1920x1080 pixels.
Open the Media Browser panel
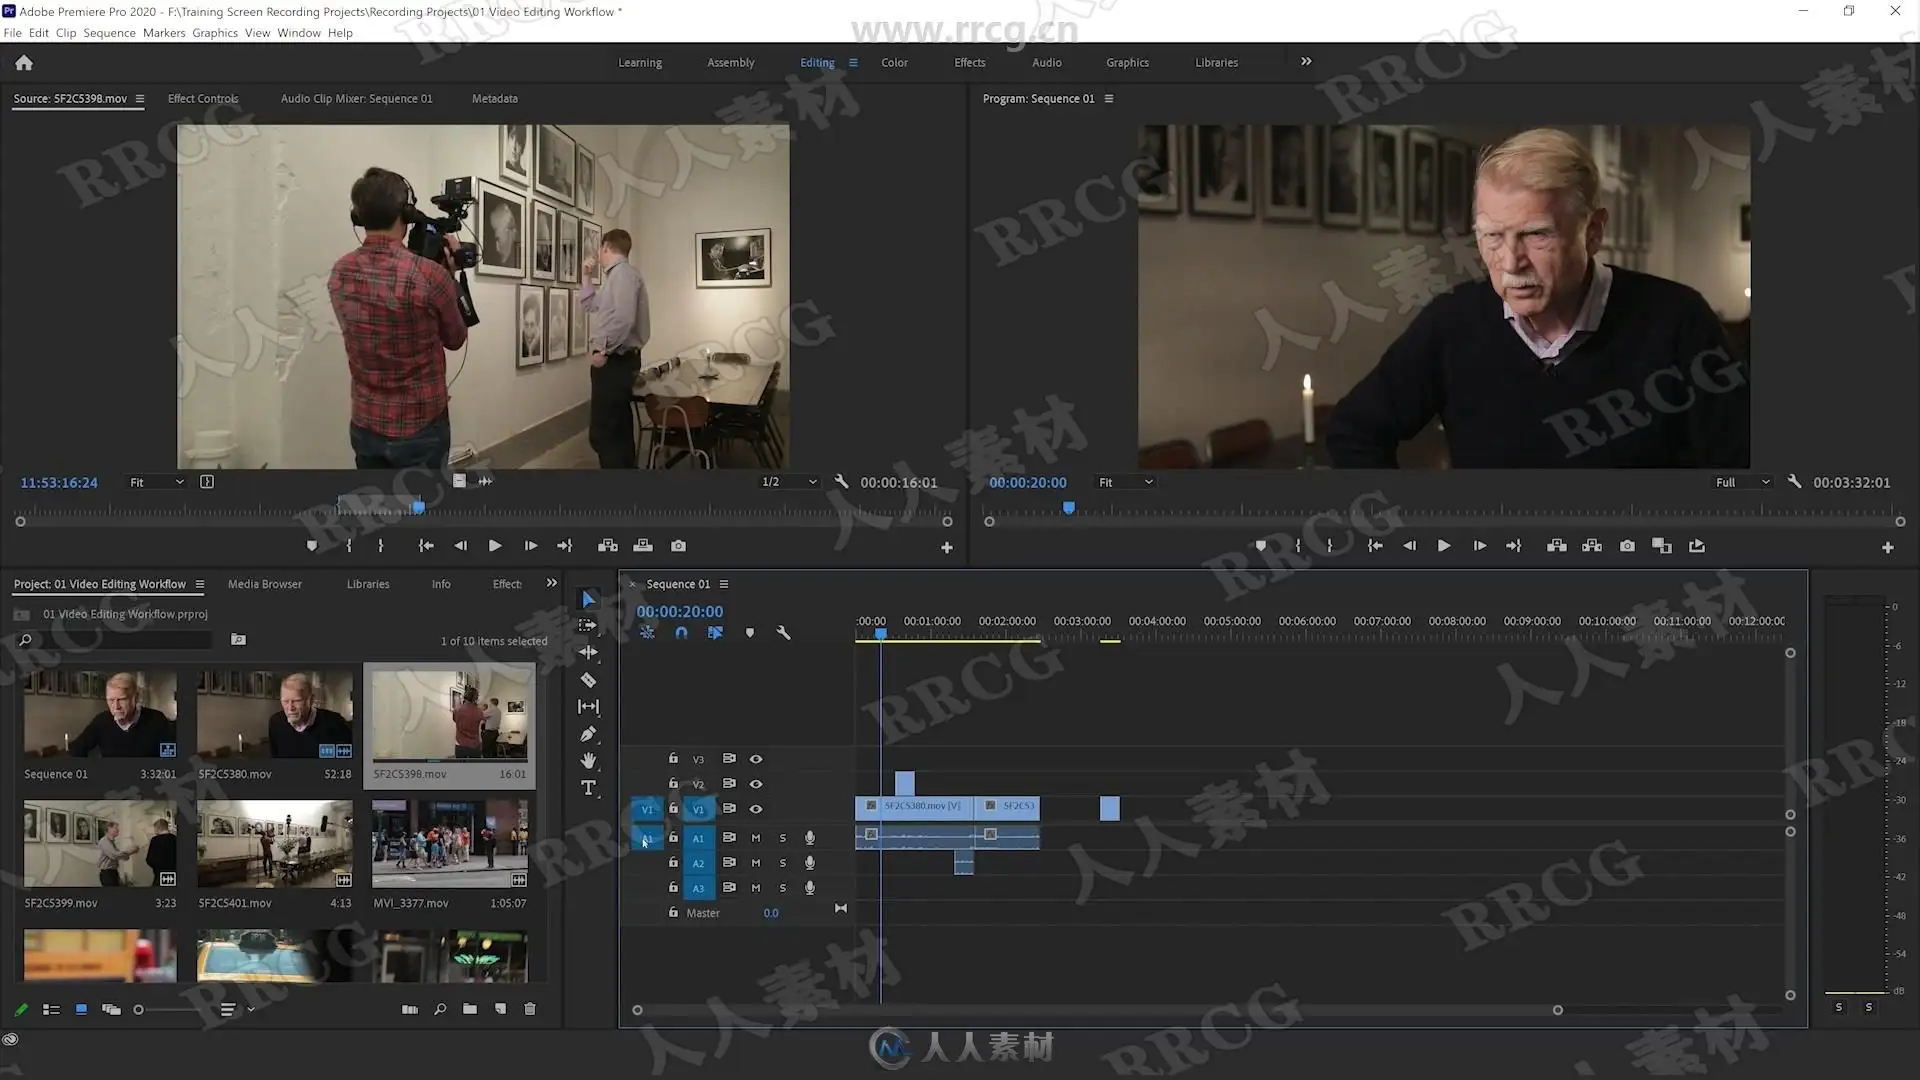point(264,584)
